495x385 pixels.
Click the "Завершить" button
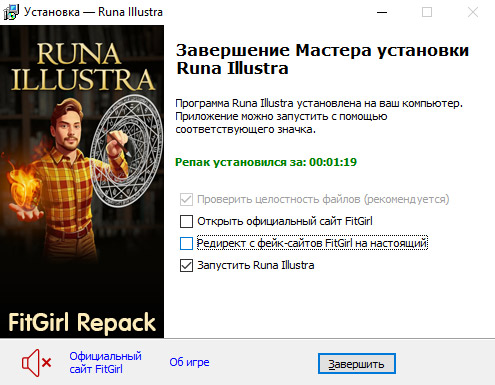click(x=357, y=364)
